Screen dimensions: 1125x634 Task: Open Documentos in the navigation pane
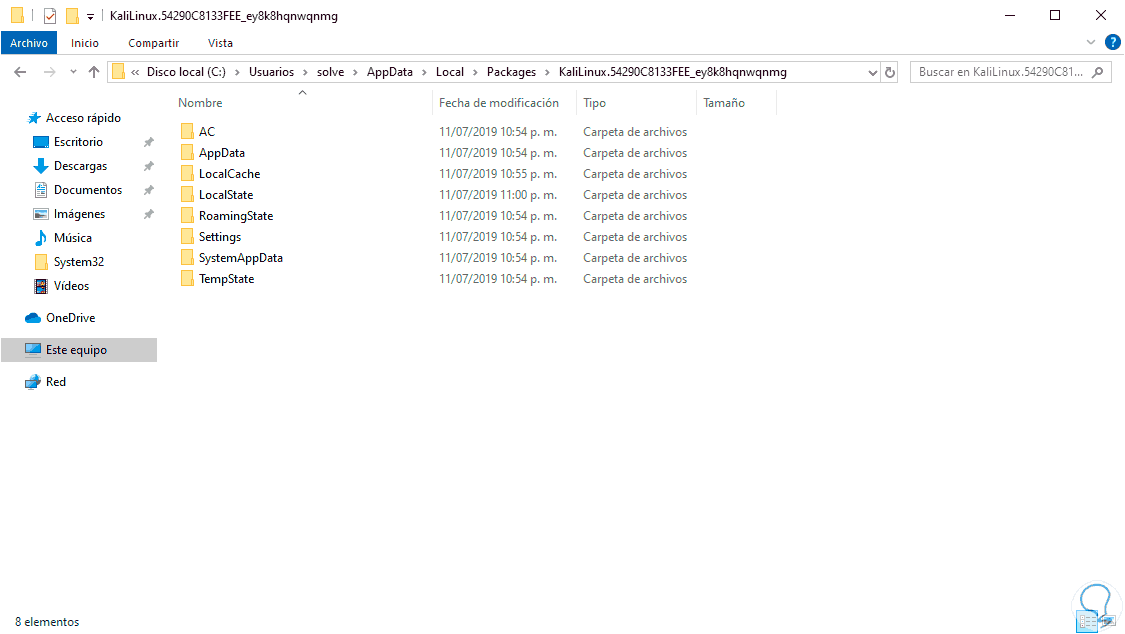(x=78, y=190)
